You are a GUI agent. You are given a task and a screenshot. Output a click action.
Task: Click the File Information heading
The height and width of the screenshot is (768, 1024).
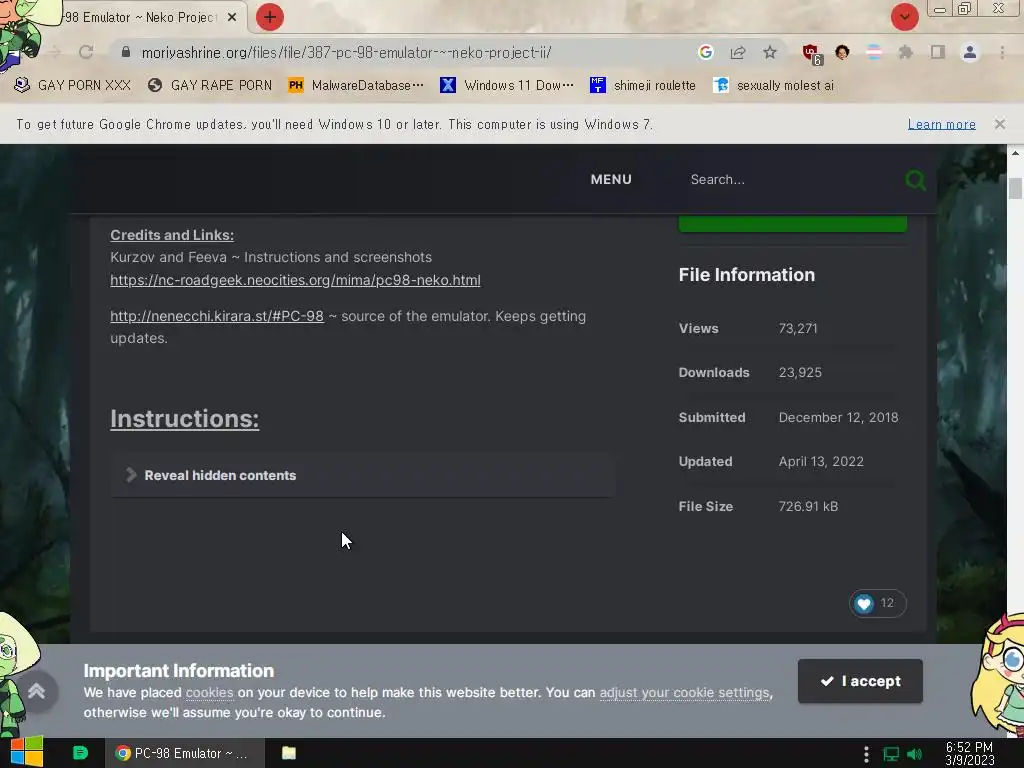tap(746, 275)
